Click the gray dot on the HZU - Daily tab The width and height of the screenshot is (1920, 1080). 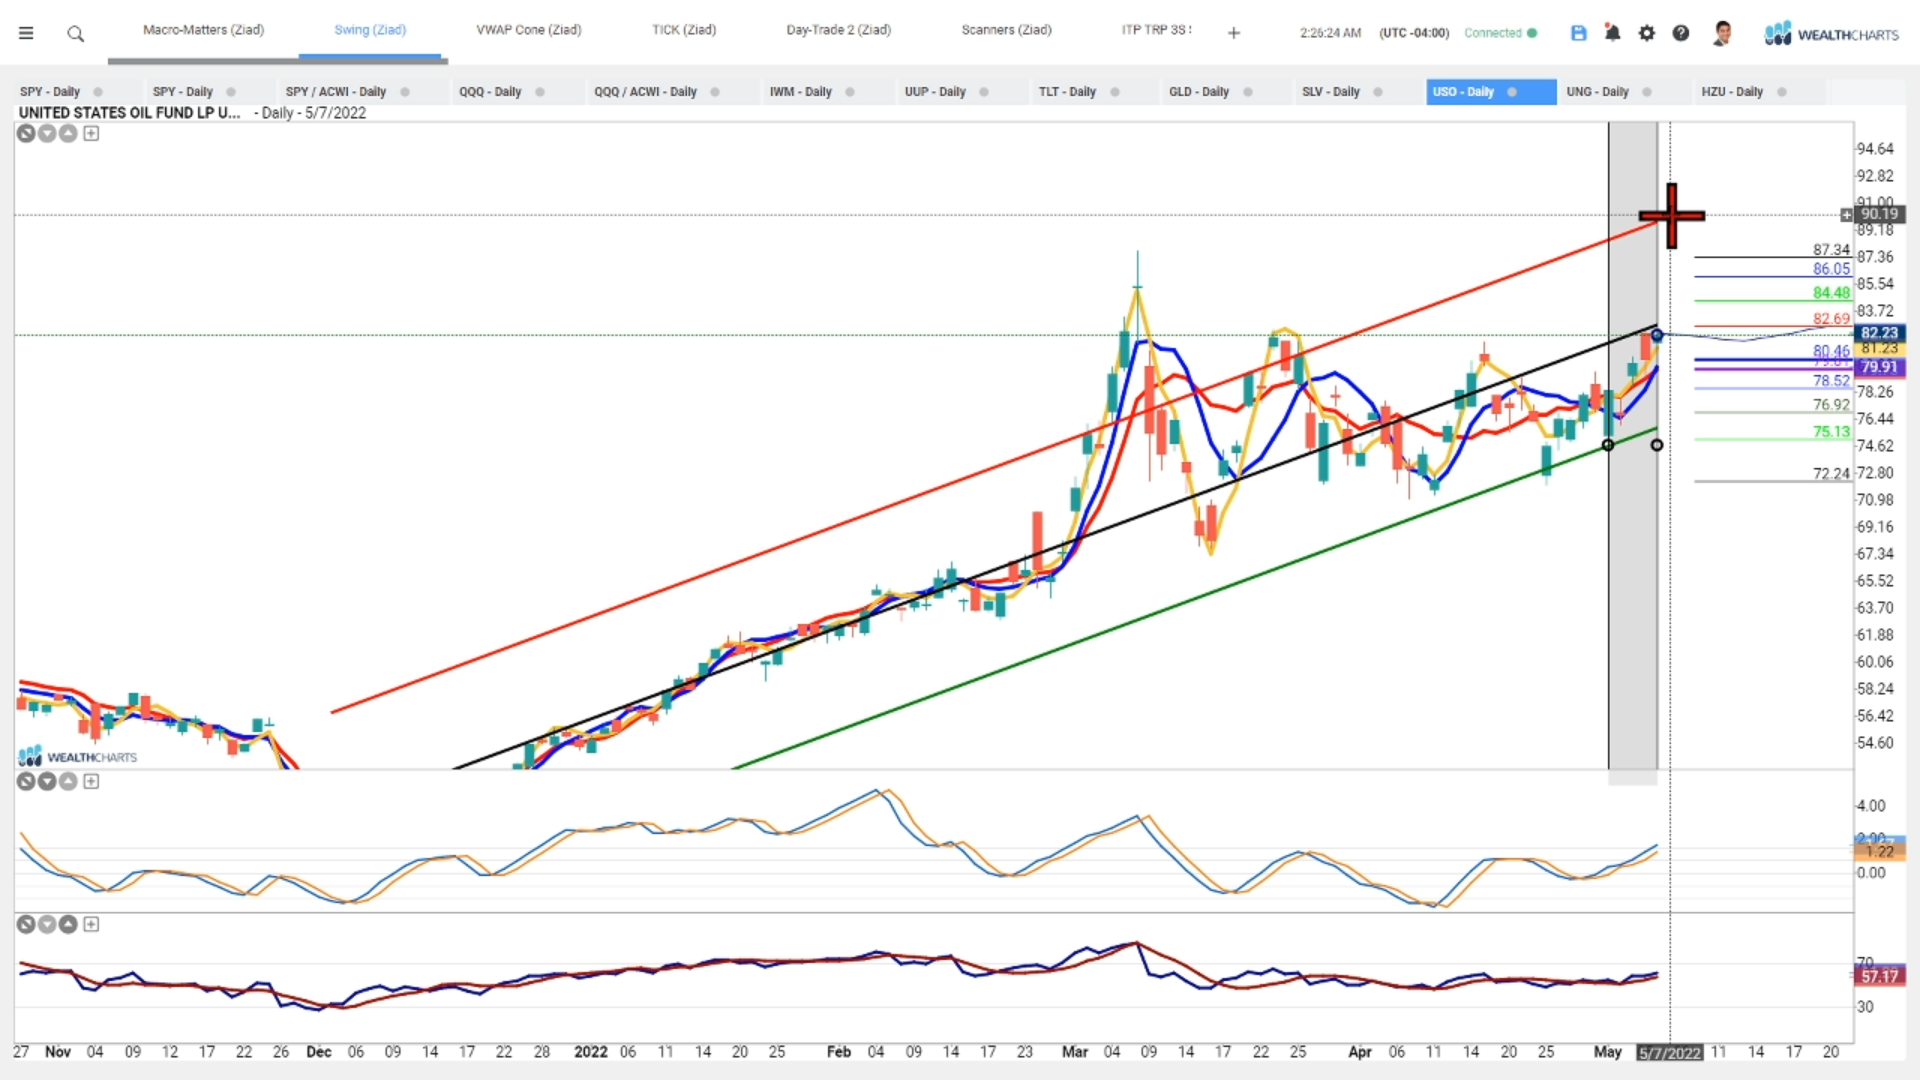[1782, 92]
